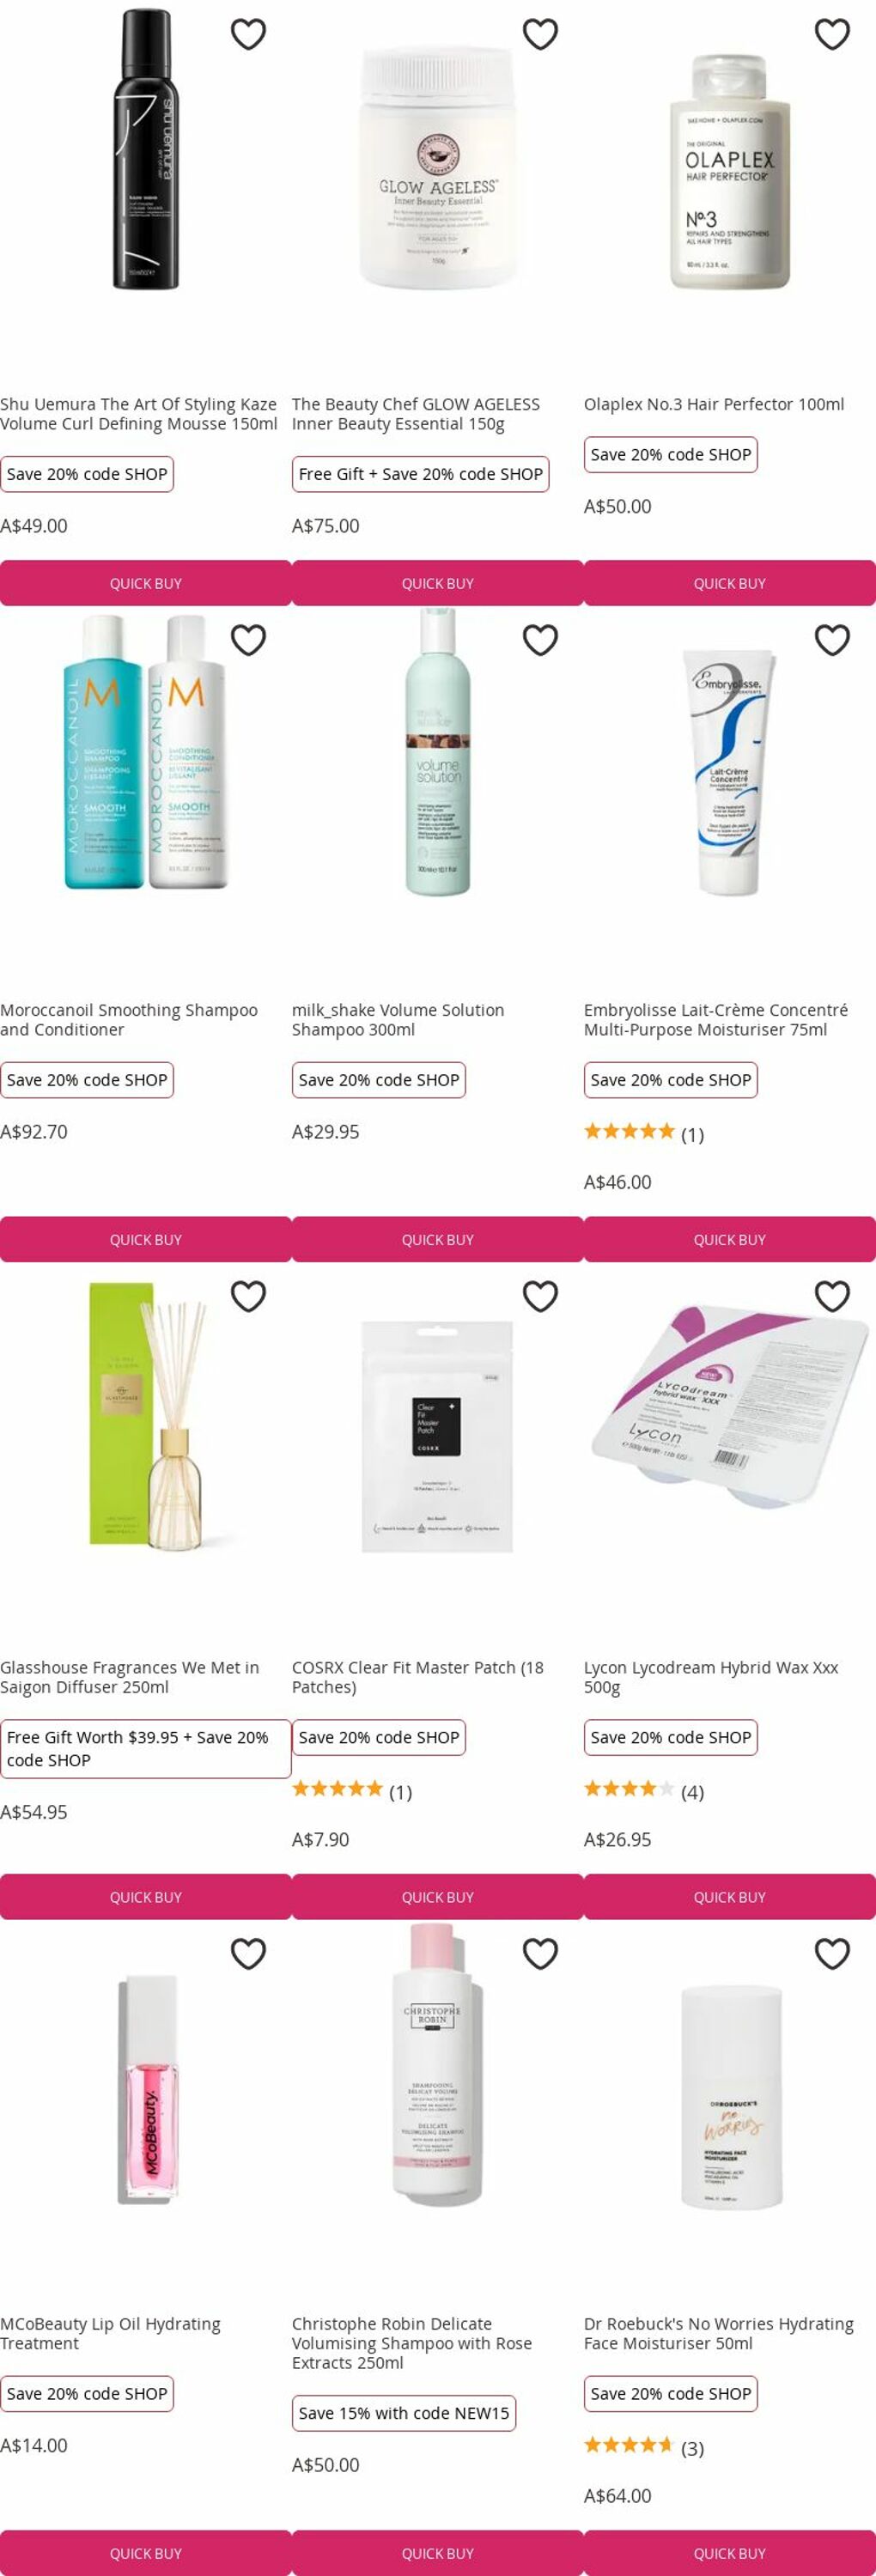Save milk_shake Volume shampoo via heart
Screen dimensions: 876x2576
point(540,640)
